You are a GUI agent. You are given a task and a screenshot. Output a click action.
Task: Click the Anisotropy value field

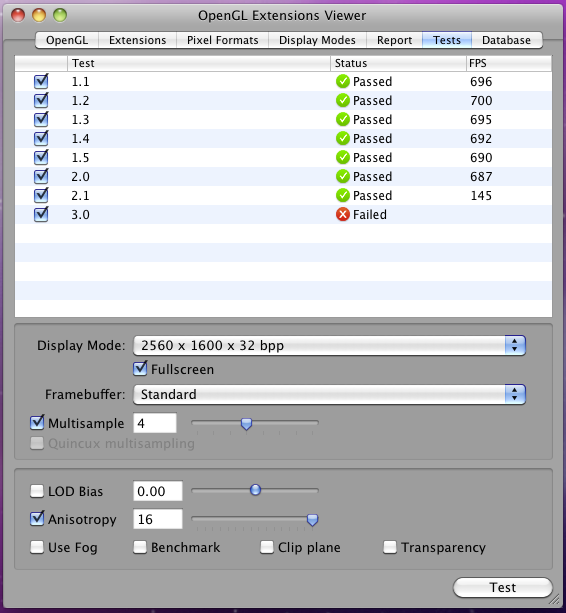tap(158, 519)
